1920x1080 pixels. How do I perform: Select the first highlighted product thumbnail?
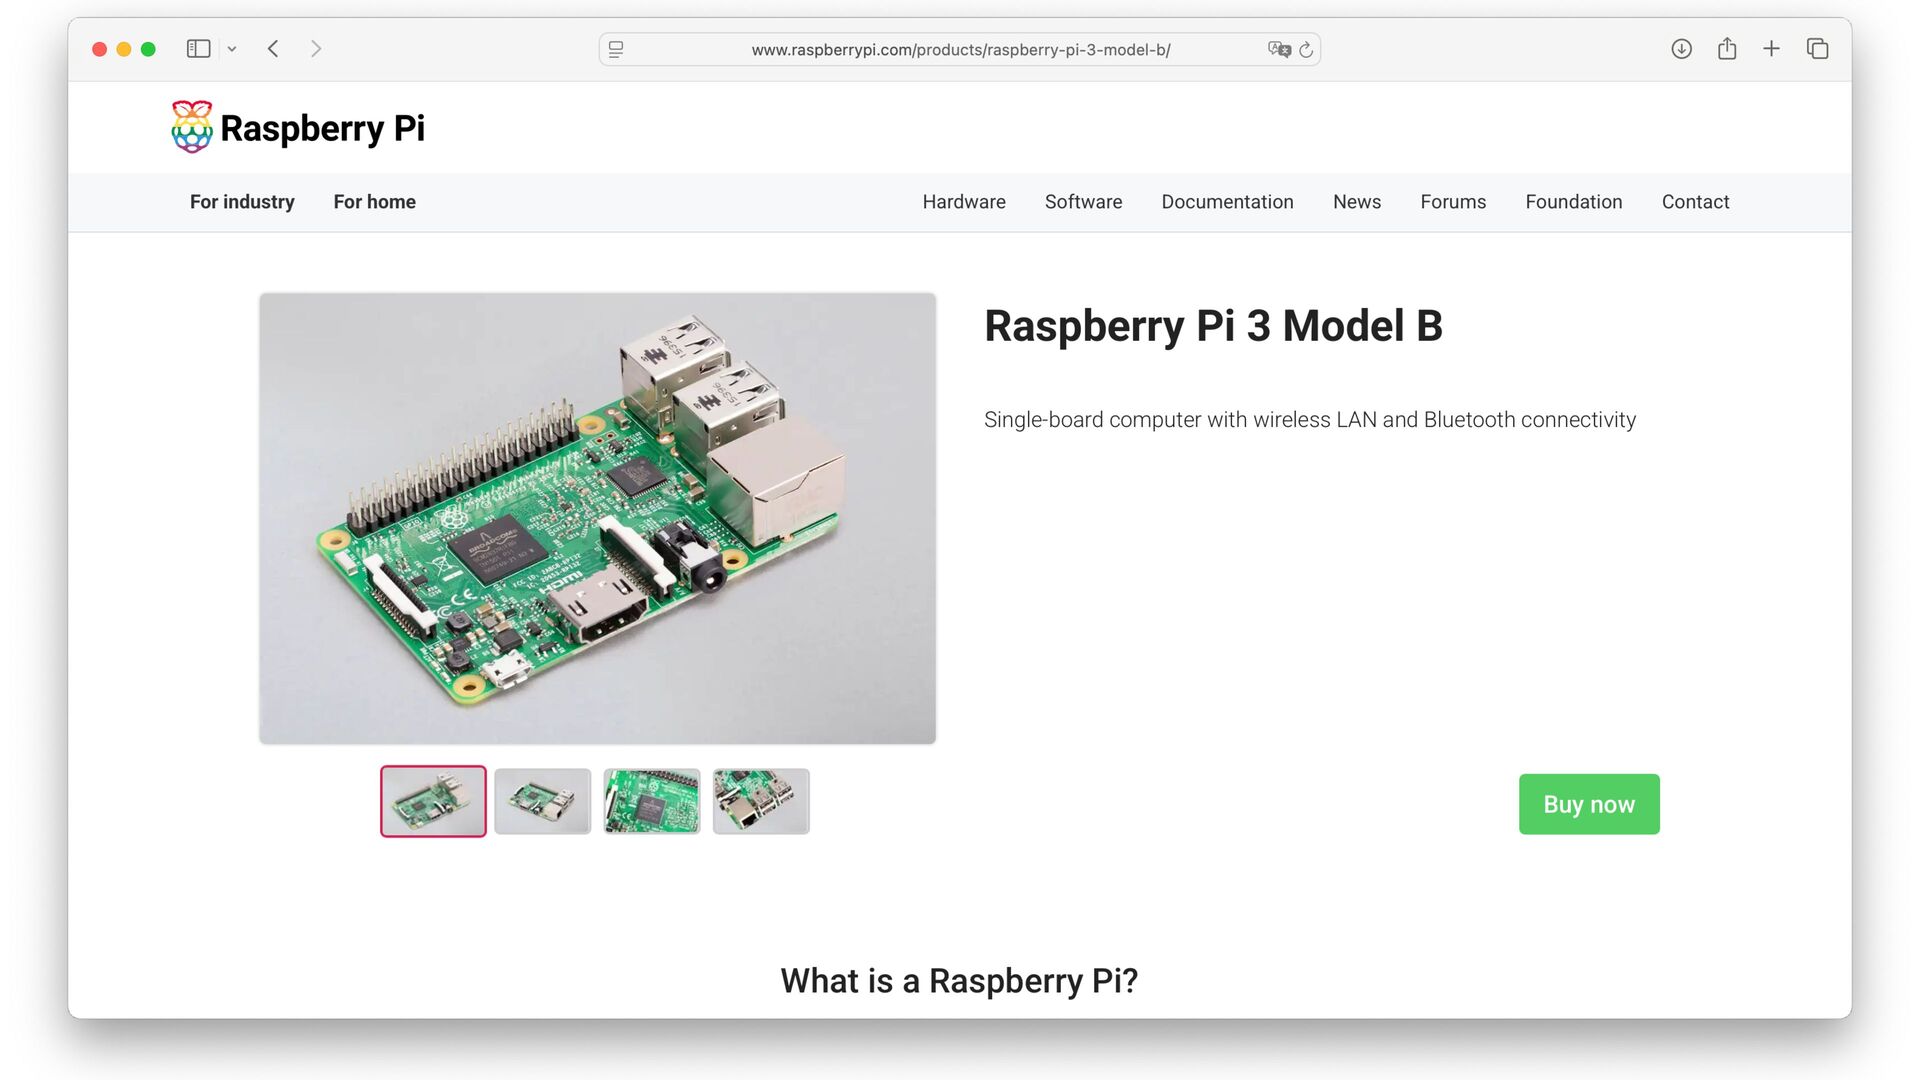coord(433,801)
